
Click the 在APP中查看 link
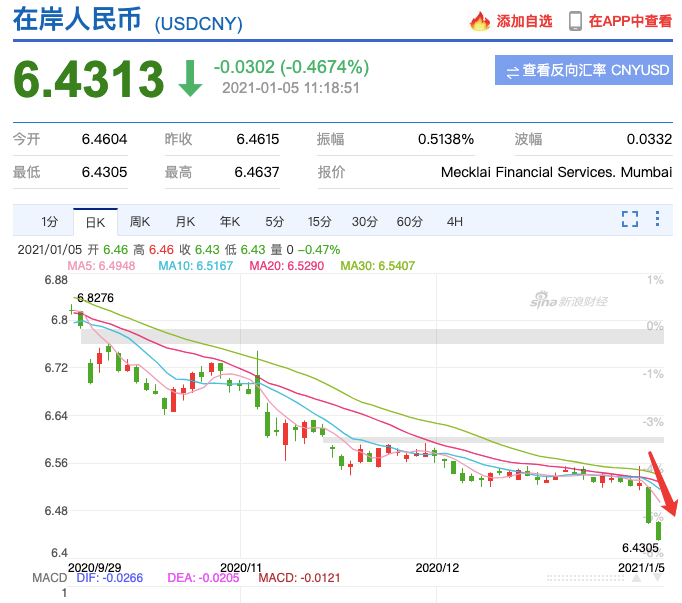(x=628, y=21)
